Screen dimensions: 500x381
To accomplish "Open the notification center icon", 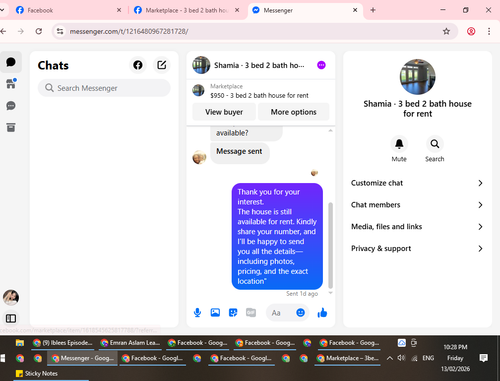I will tap(483, 358).
